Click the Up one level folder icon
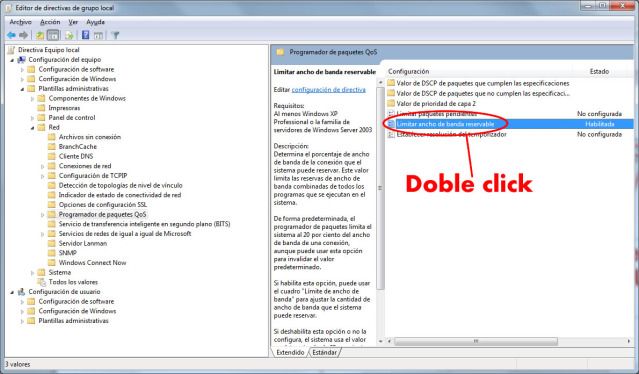Screen dimensions: 639x374 click(x=40, y=35)
